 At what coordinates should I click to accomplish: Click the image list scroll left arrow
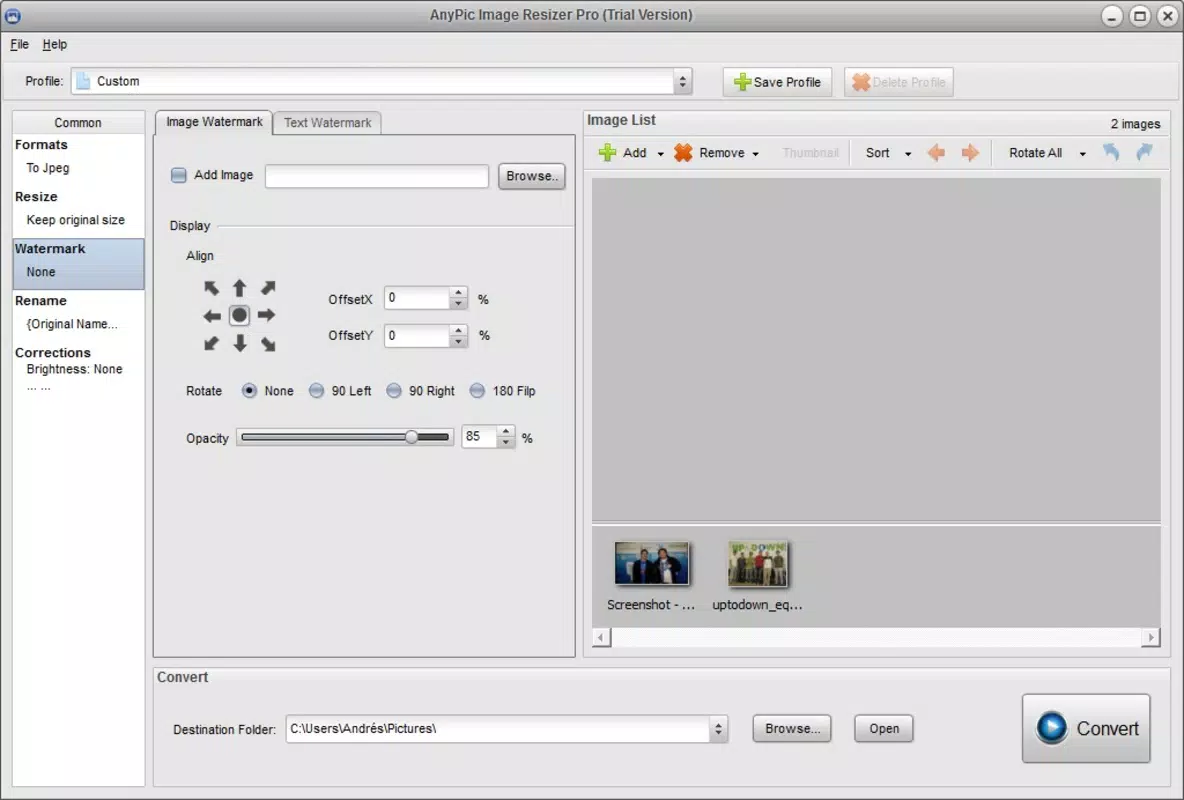[x=601, y=638]
